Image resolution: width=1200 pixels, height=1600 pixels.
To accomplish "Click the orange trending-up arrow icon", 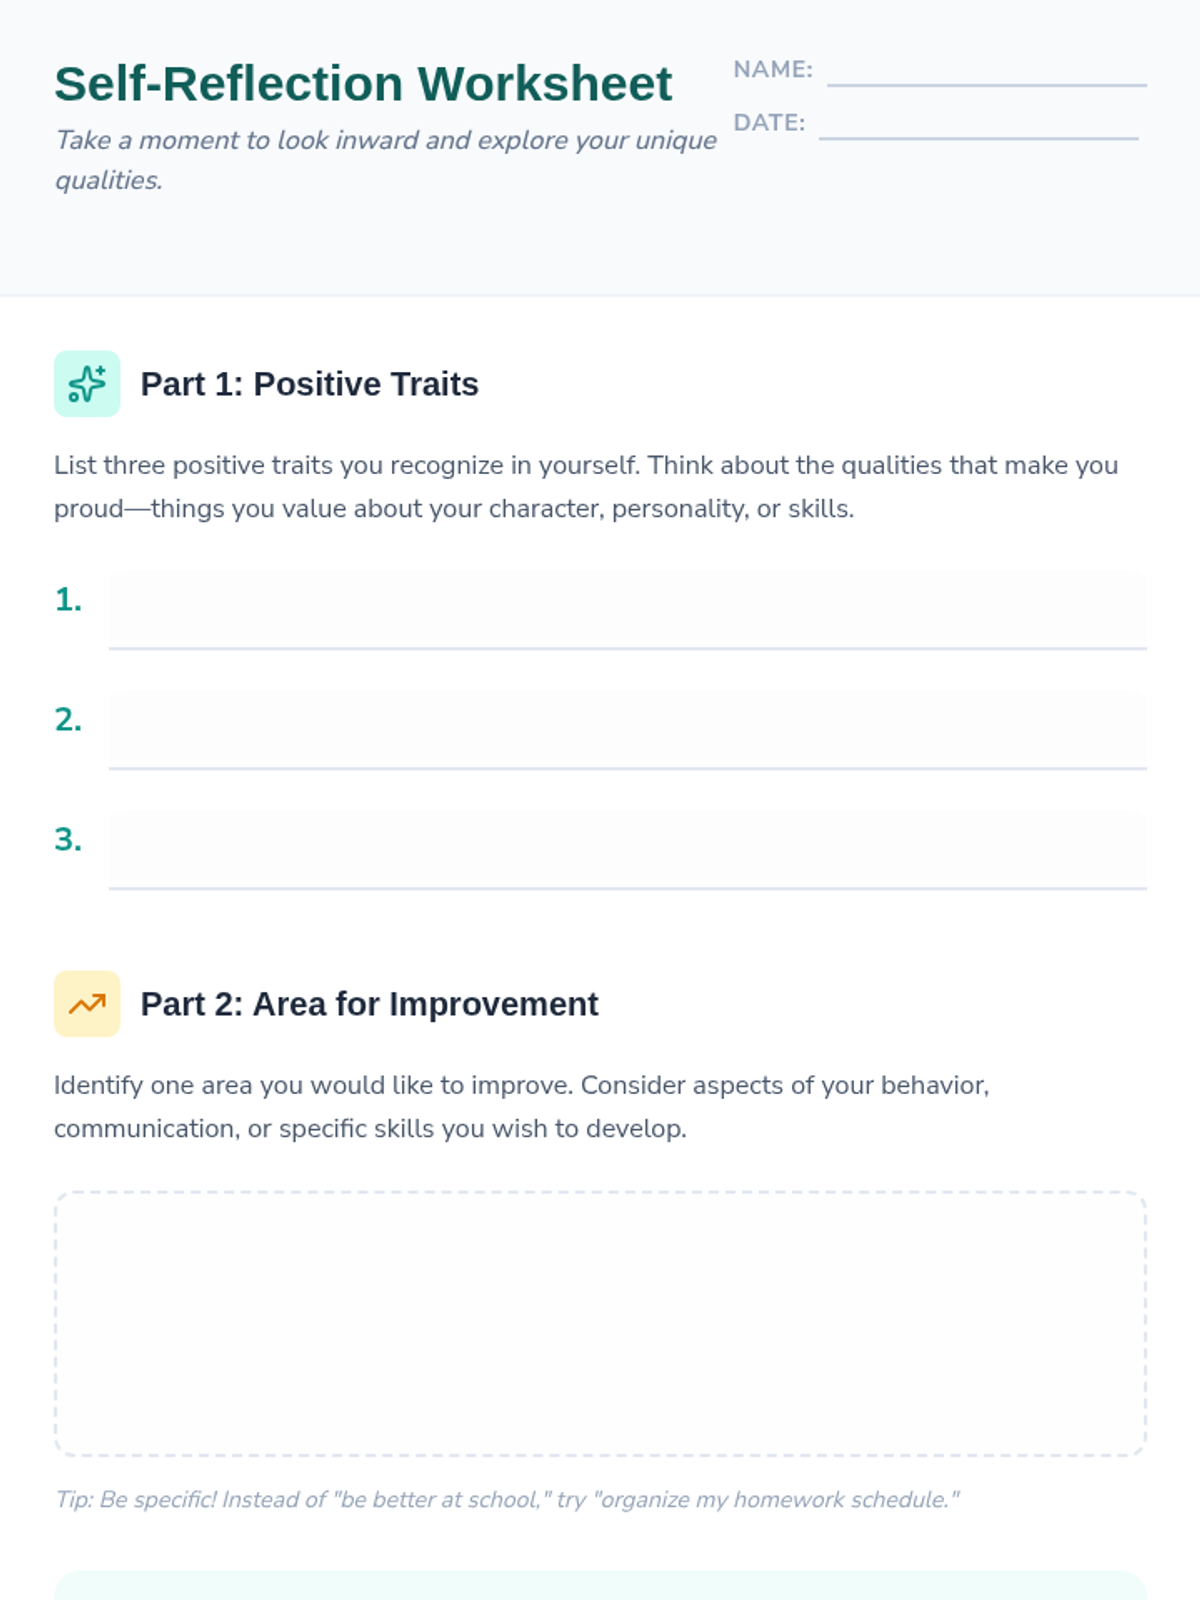I will point(87,1004).
